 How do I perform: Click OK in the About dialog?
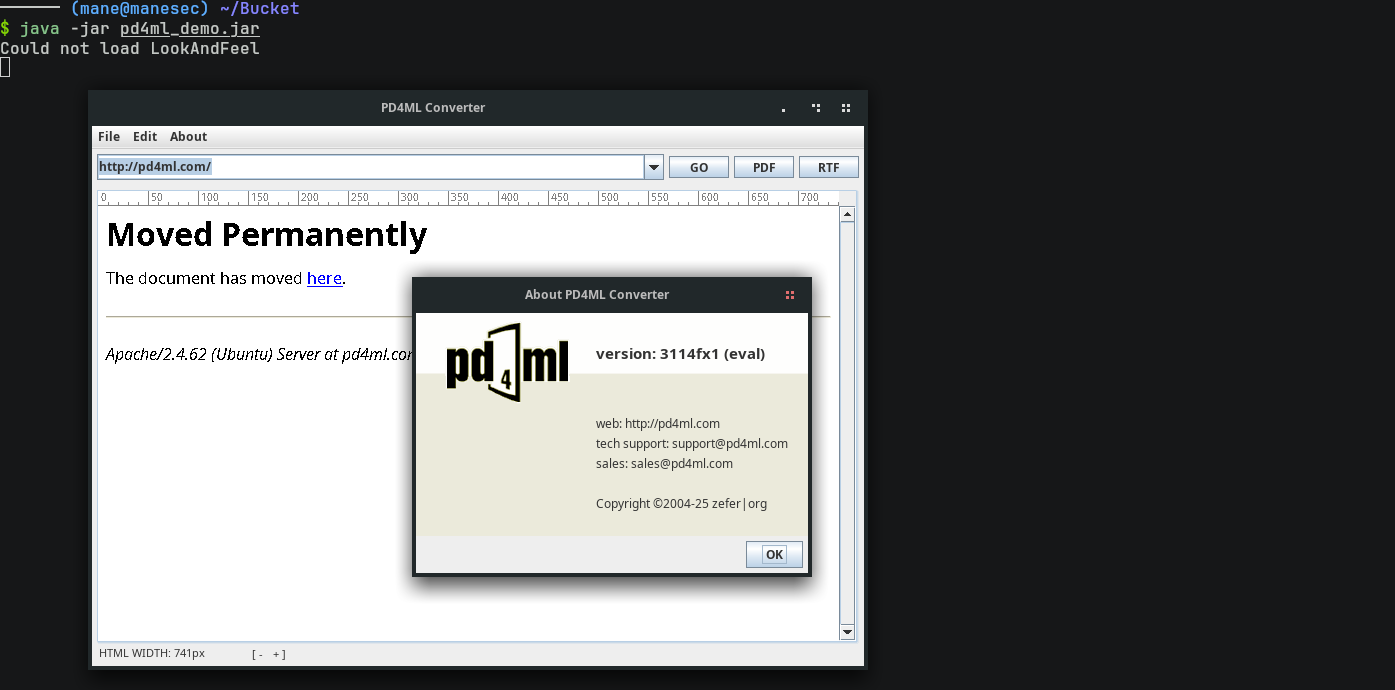[x=774, y=554]
